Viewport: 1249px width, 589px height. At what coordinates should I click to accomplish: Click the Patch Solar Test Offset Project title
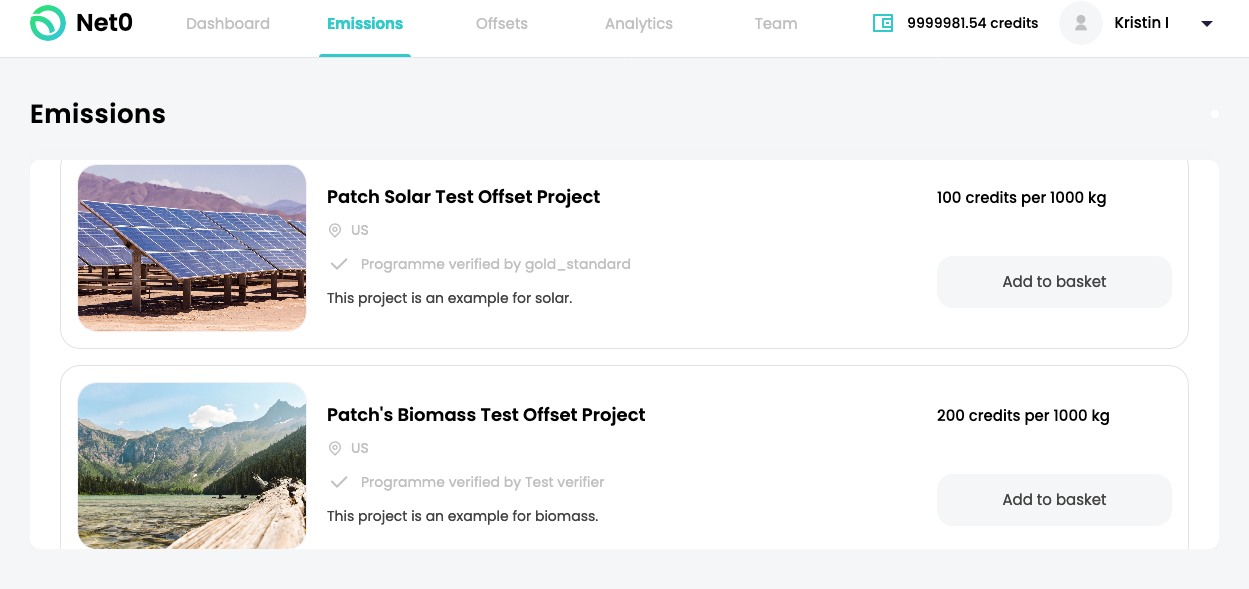coord(463,197)
